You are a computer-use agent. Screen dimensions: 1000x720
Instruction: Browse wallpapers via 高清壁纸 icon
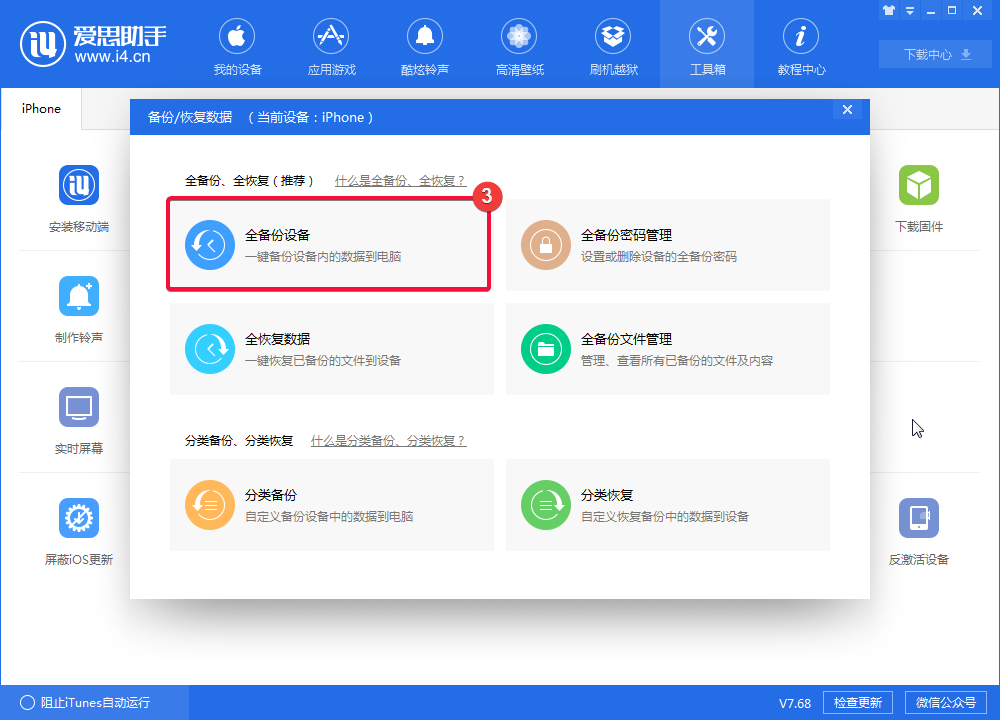pyautogui.click(x=519, y=45)
